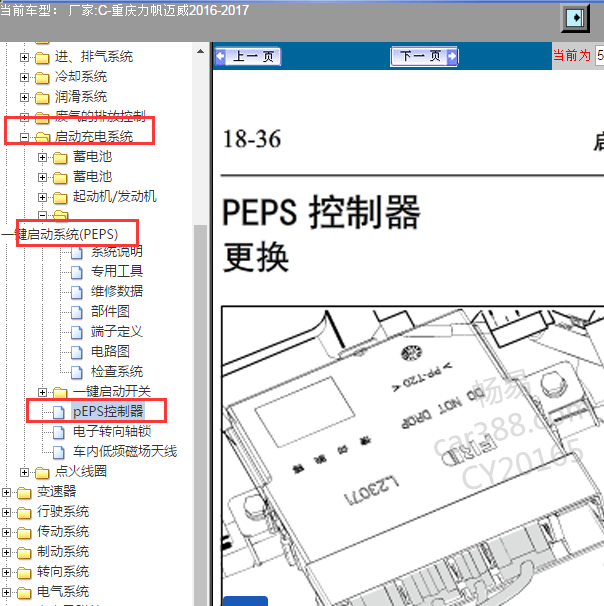Expand the 润滑系统 folder
Screen dimensions: 604x606
[24, 97]
